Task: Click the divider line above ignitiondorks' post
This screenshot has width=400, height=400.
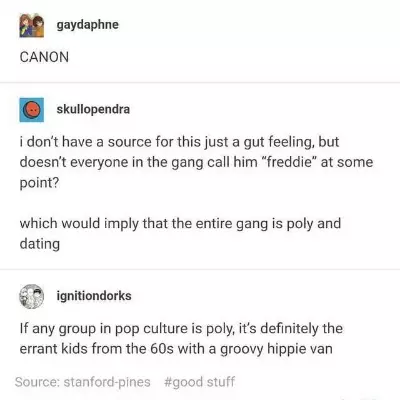Action: [200, 269]
